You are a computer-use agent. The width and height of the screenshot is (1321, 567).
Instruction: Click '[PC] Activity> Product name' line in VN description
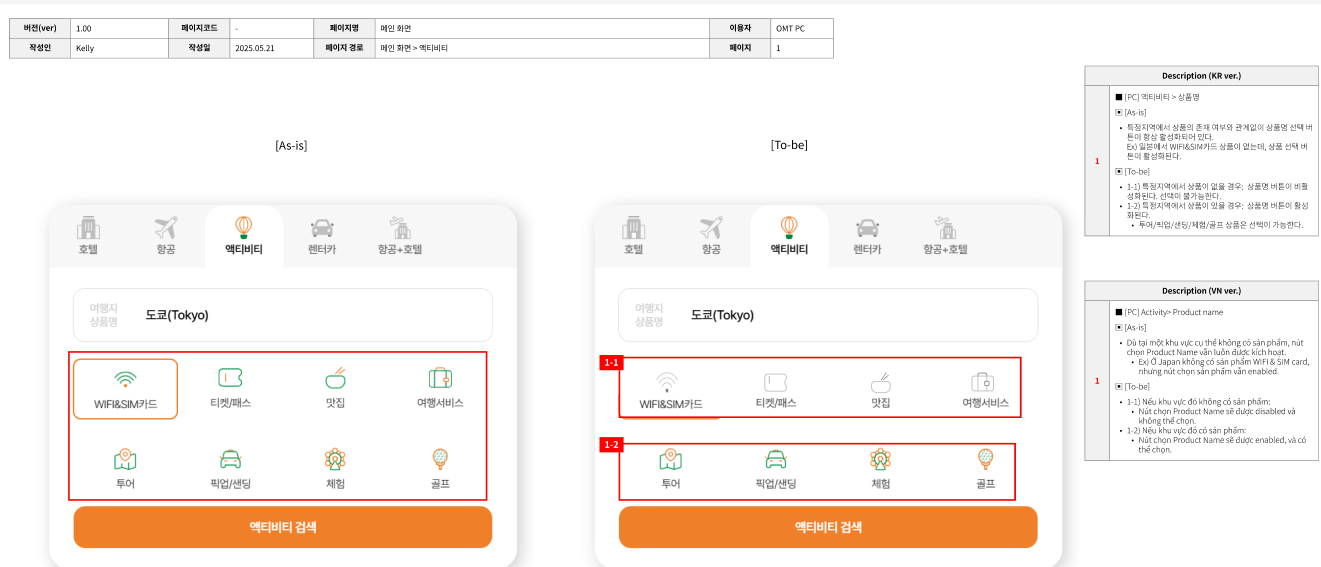(x=1169, y=312)
